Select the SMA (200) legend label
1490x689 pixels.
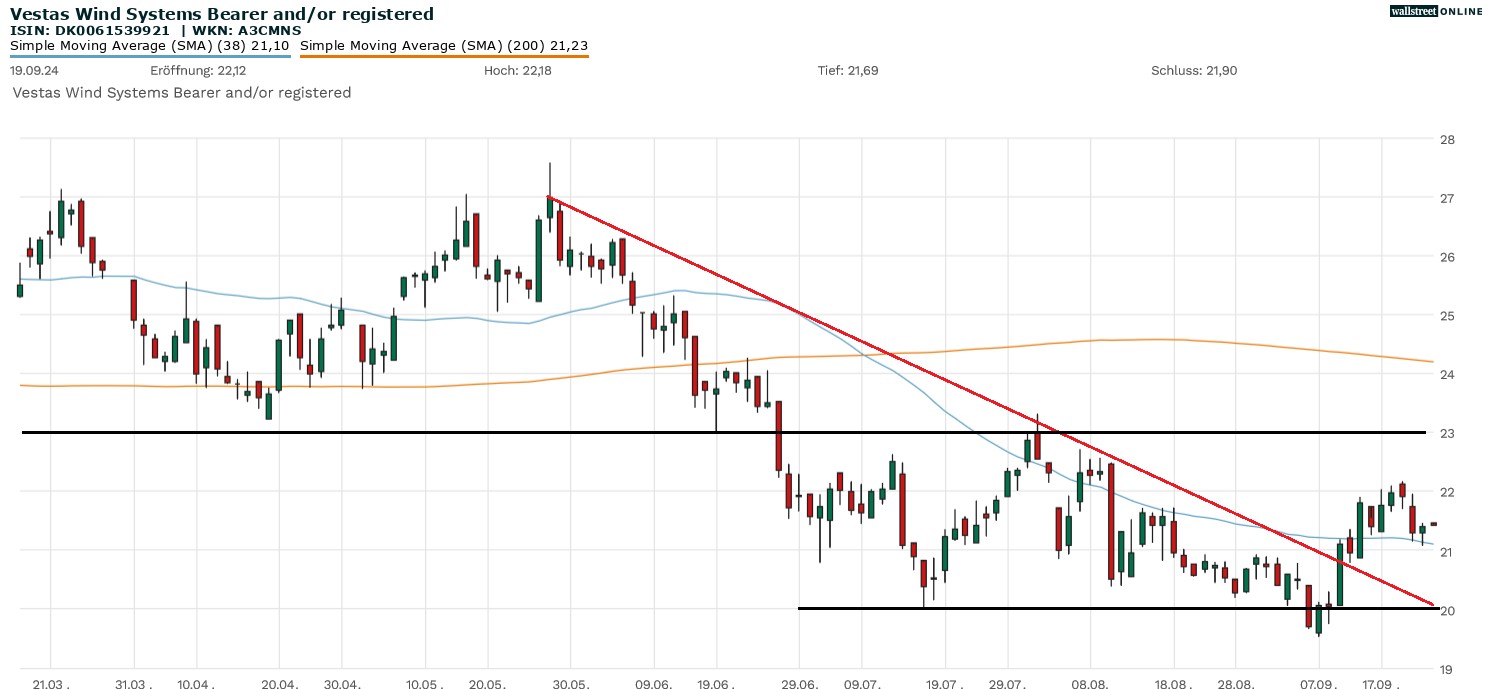[444, 45]
